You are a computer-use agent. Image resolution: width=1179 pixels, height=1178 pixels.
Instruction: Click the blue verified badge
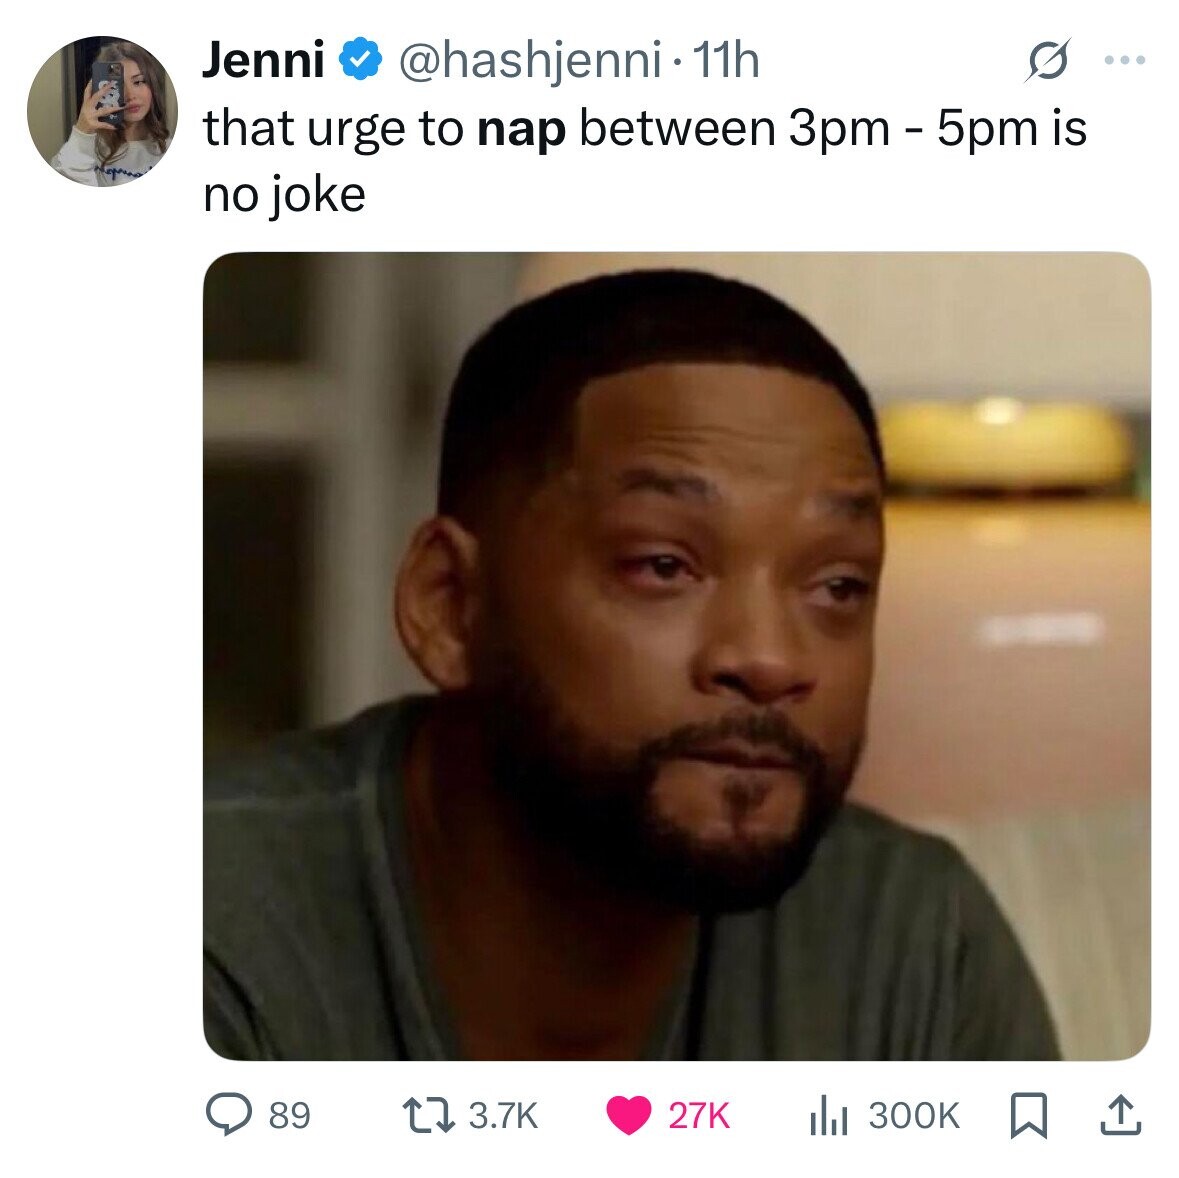click(x=362, y=62)
